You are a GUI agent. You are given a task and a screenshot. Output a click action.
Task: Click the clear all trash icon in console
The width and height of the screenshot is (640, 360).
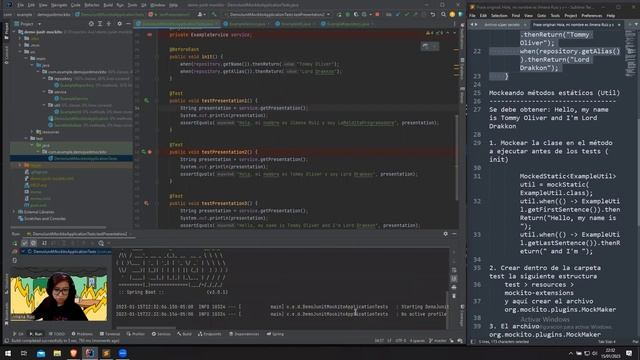click(454, 296)
